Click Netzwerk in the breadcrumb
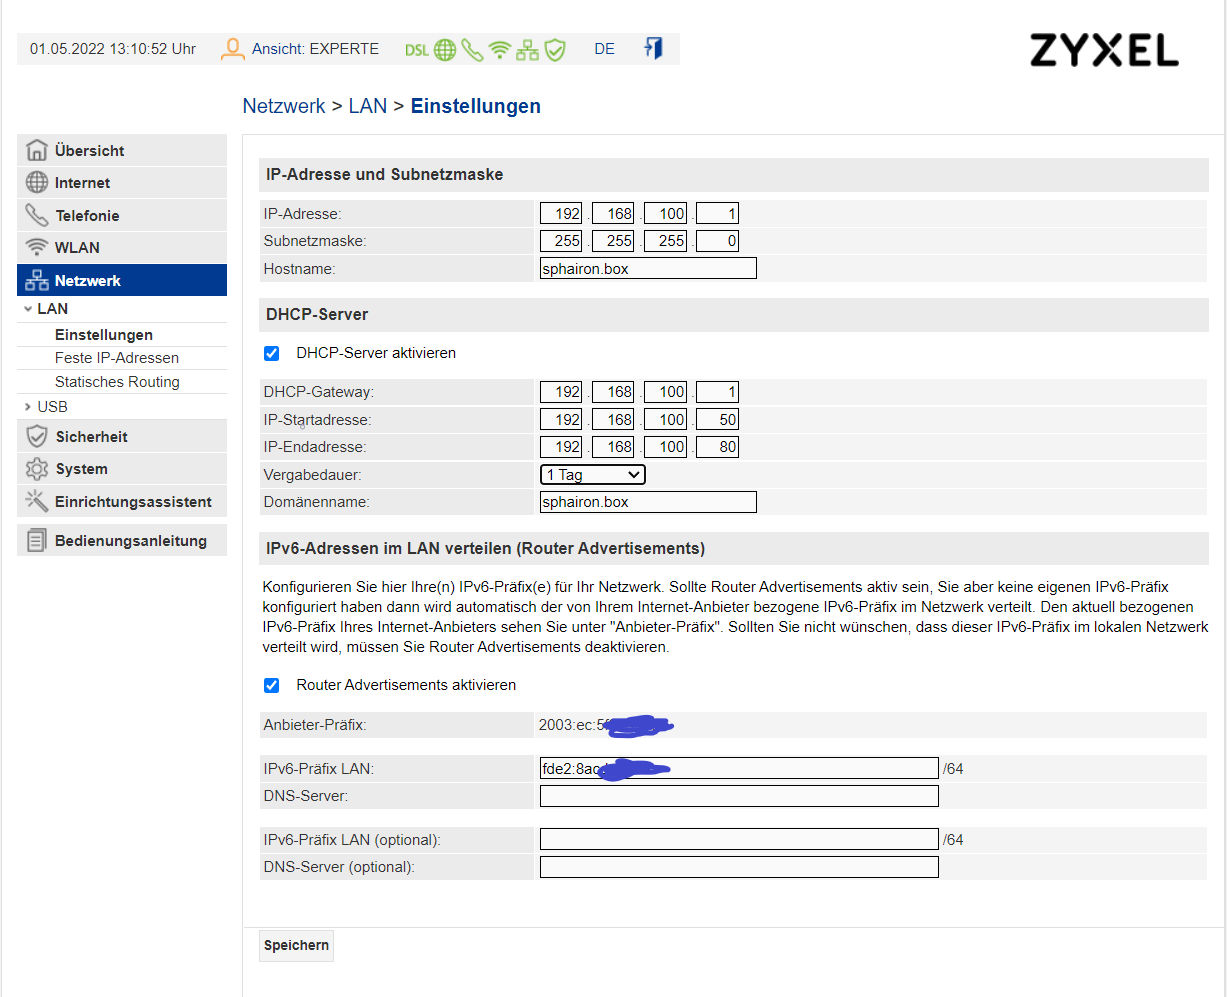Viewport: 1227px width, 997px height. pyautogui.click(x=284, y=106)
